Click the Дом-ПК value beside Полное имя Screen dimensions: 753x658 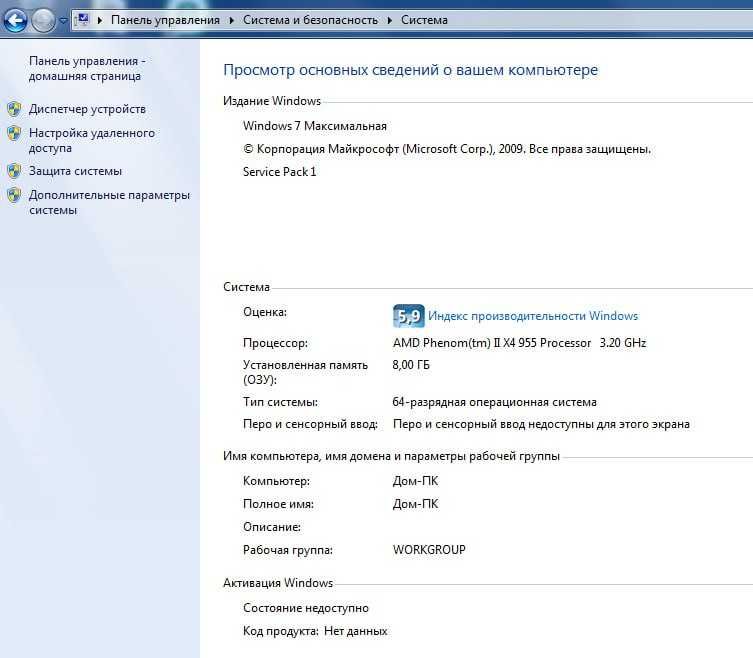coord(415,504)
